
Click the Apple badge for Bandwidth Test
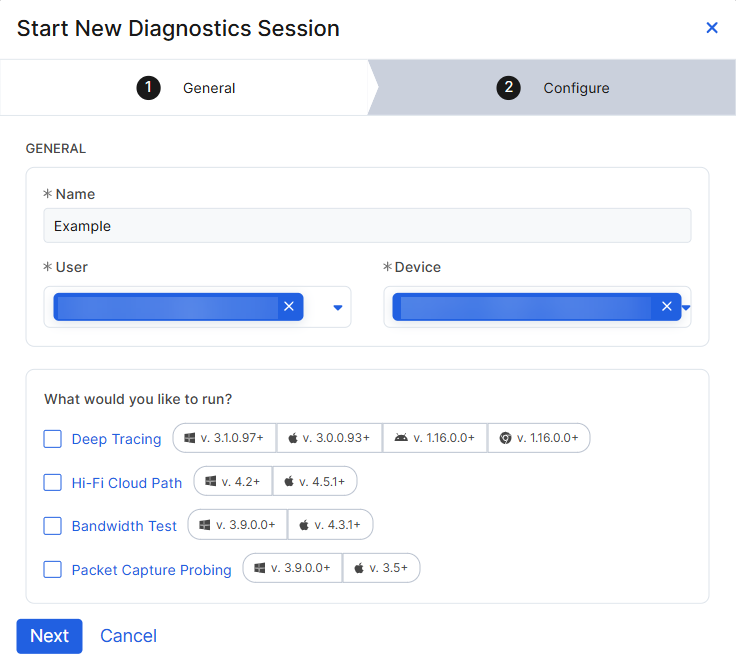(330, 525)
